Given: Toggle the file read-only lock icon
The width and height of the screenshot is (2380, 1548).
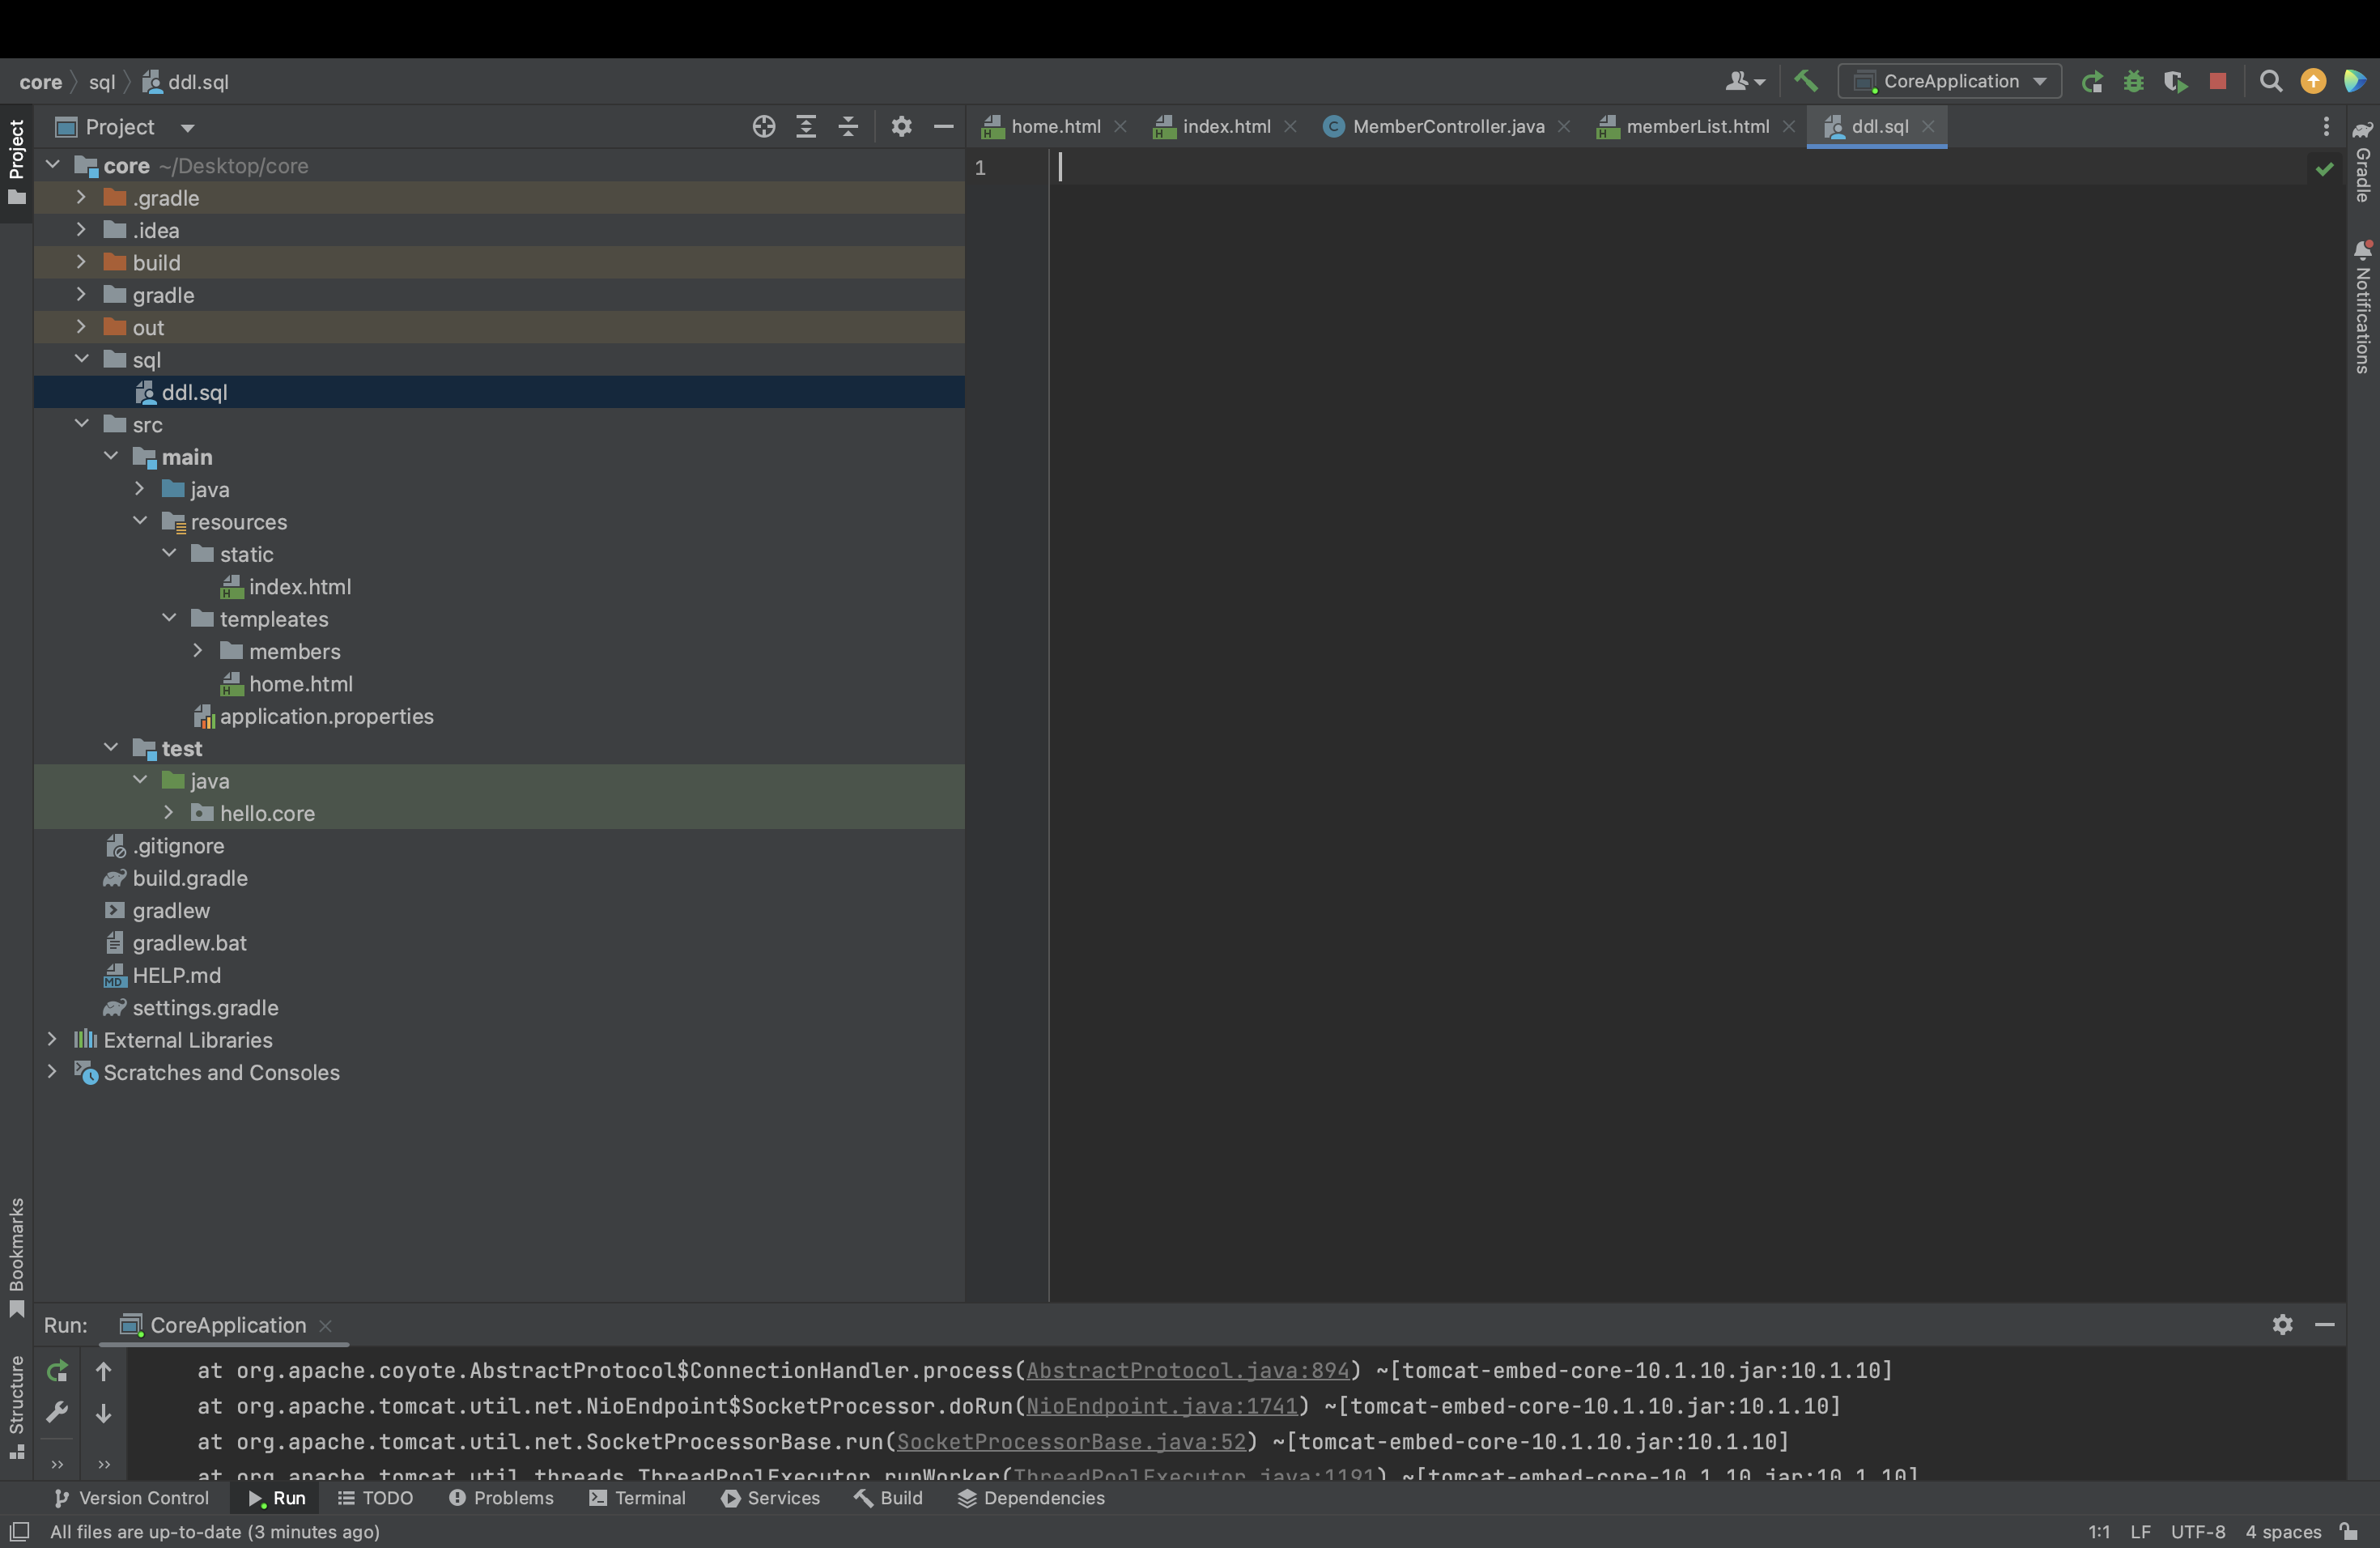Looking at the screenshot, I should (x=2349, y=1532).
